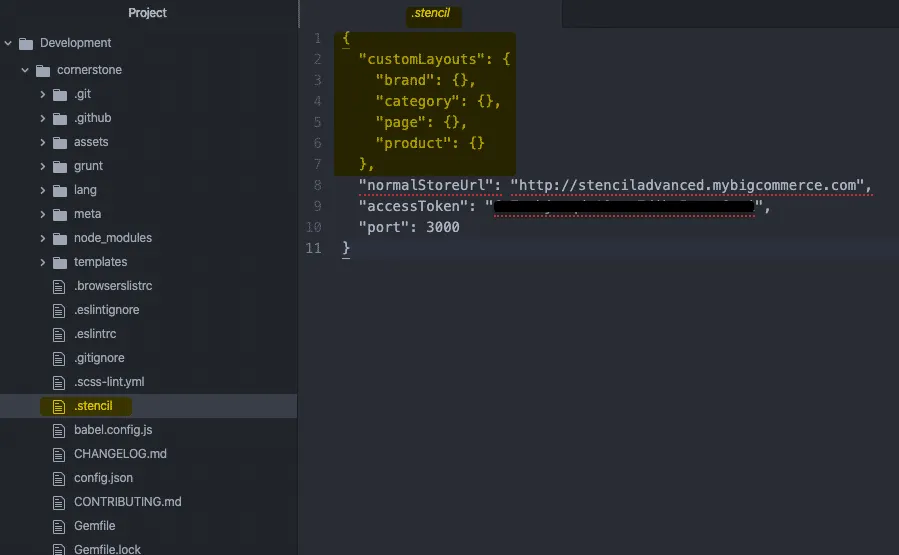Click the .gitignore file icon
The width and height of the screenshot is (899, 555).
(59, 359)
